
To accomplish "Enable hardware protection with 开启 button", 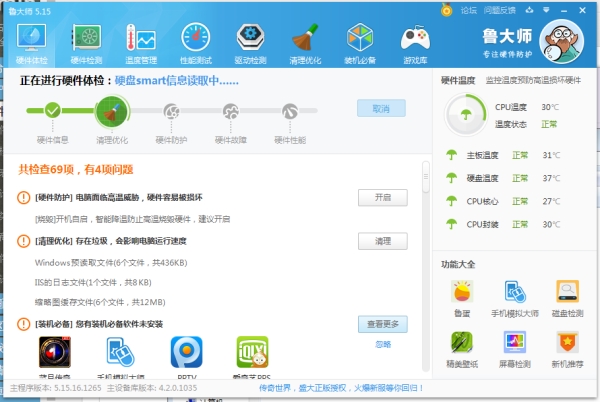I will tap(382, 197).
